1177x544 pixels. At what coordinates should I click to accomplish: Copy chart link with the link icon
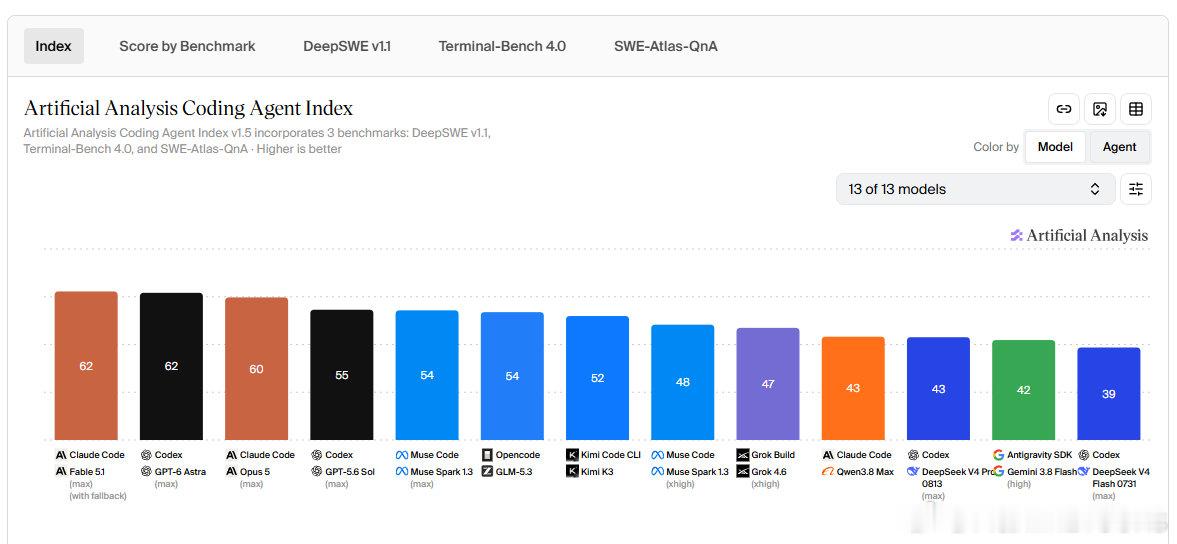click(x=1064, y=109)
